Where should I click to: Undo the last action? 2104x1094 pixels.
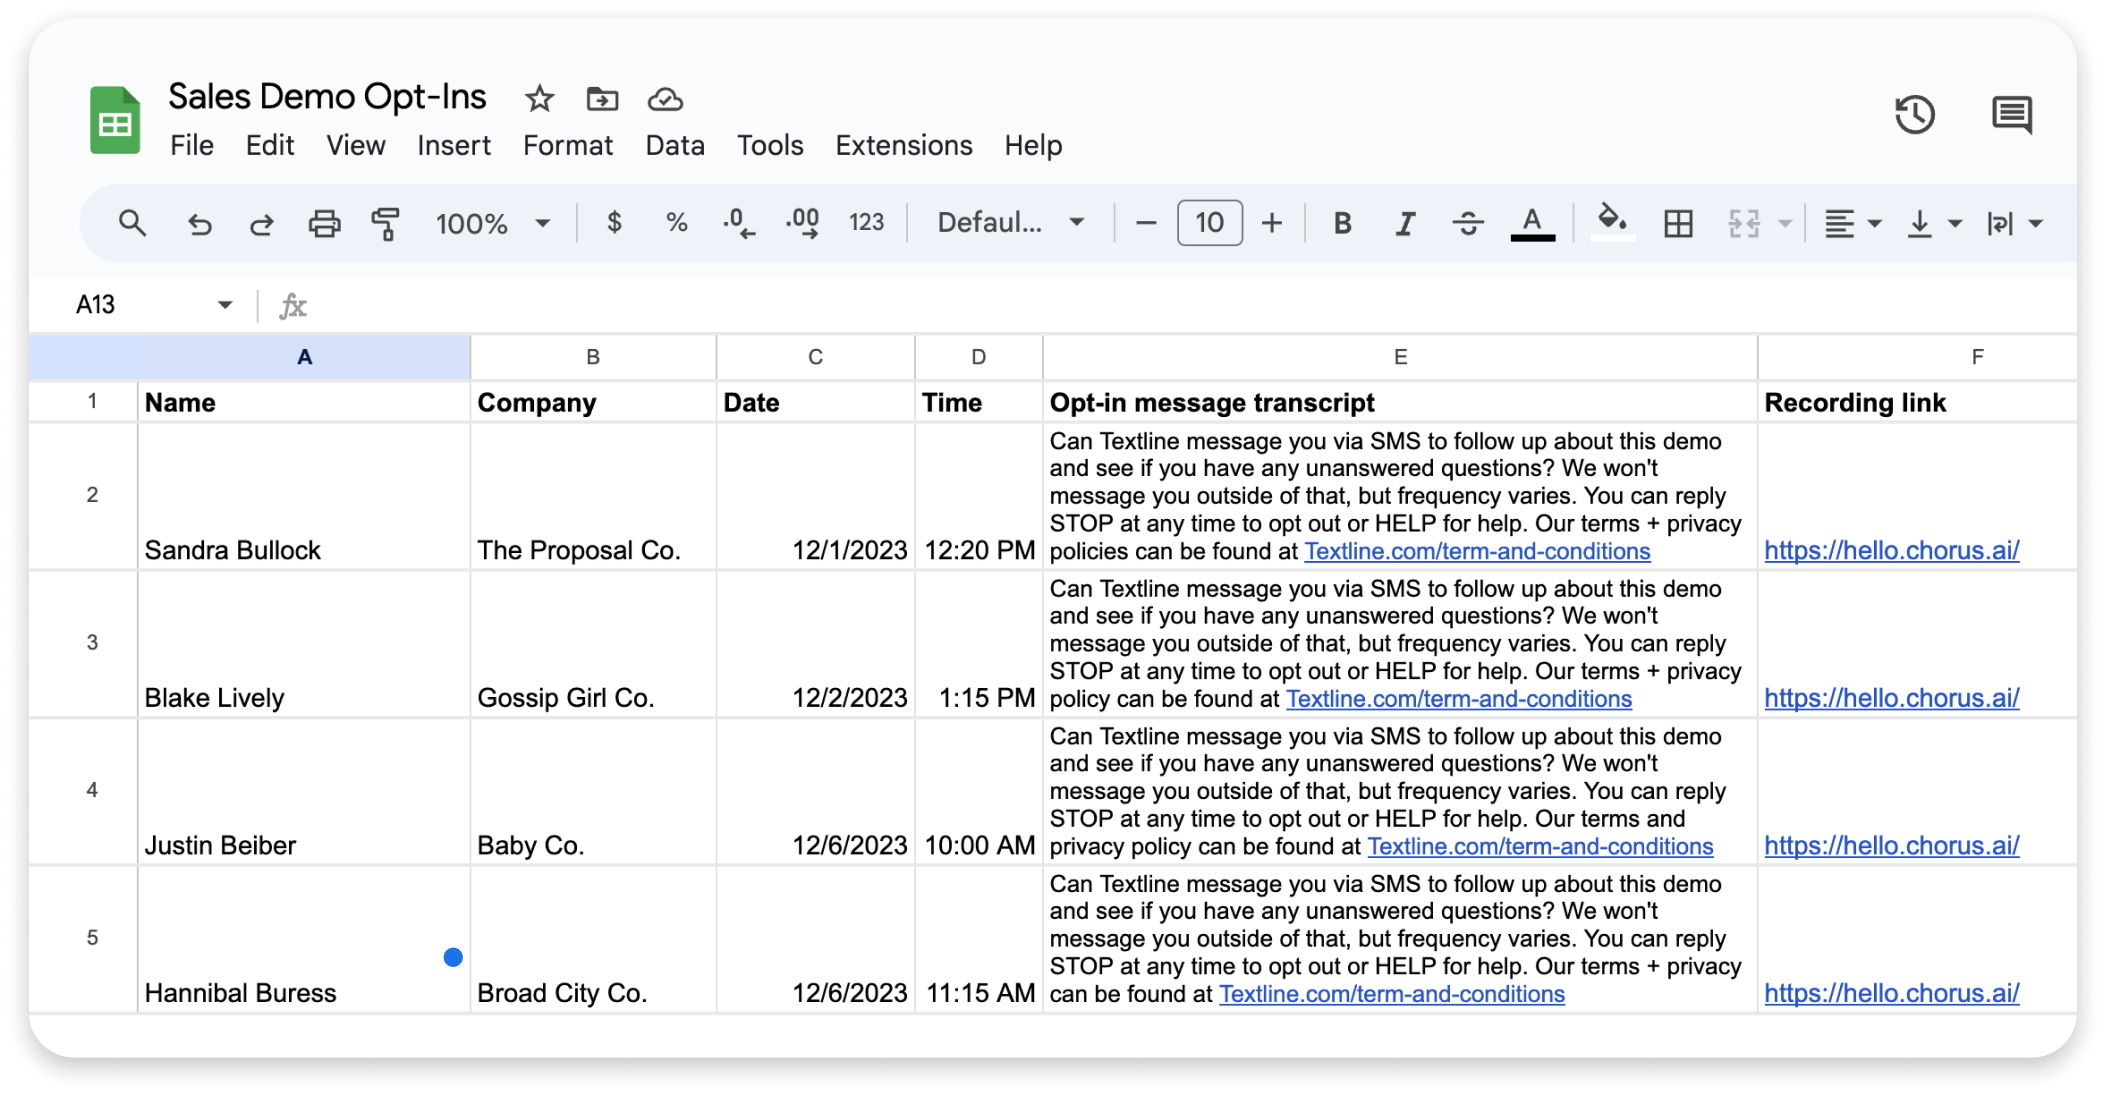tap(200, 222)
